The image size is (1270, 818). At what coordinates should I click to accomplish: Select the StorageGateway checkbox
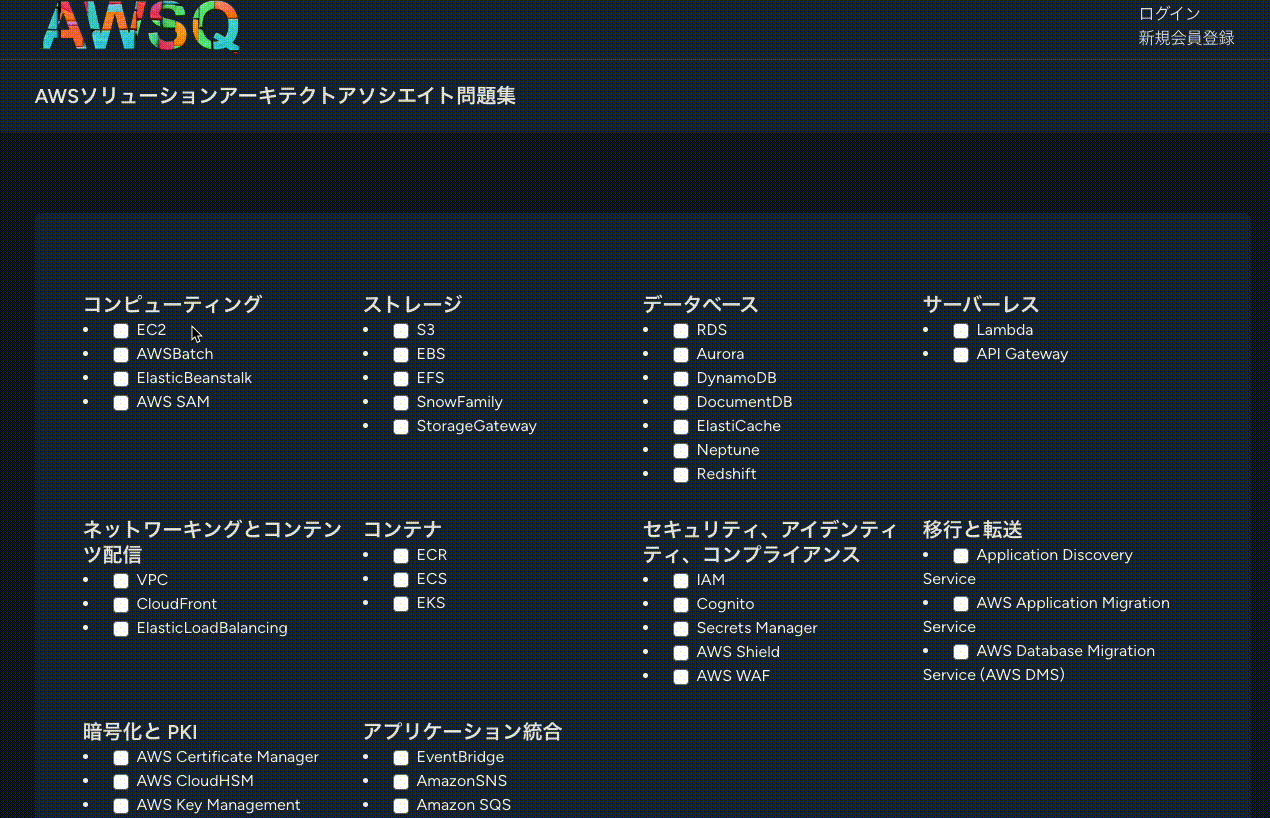(x=401, y=427)
